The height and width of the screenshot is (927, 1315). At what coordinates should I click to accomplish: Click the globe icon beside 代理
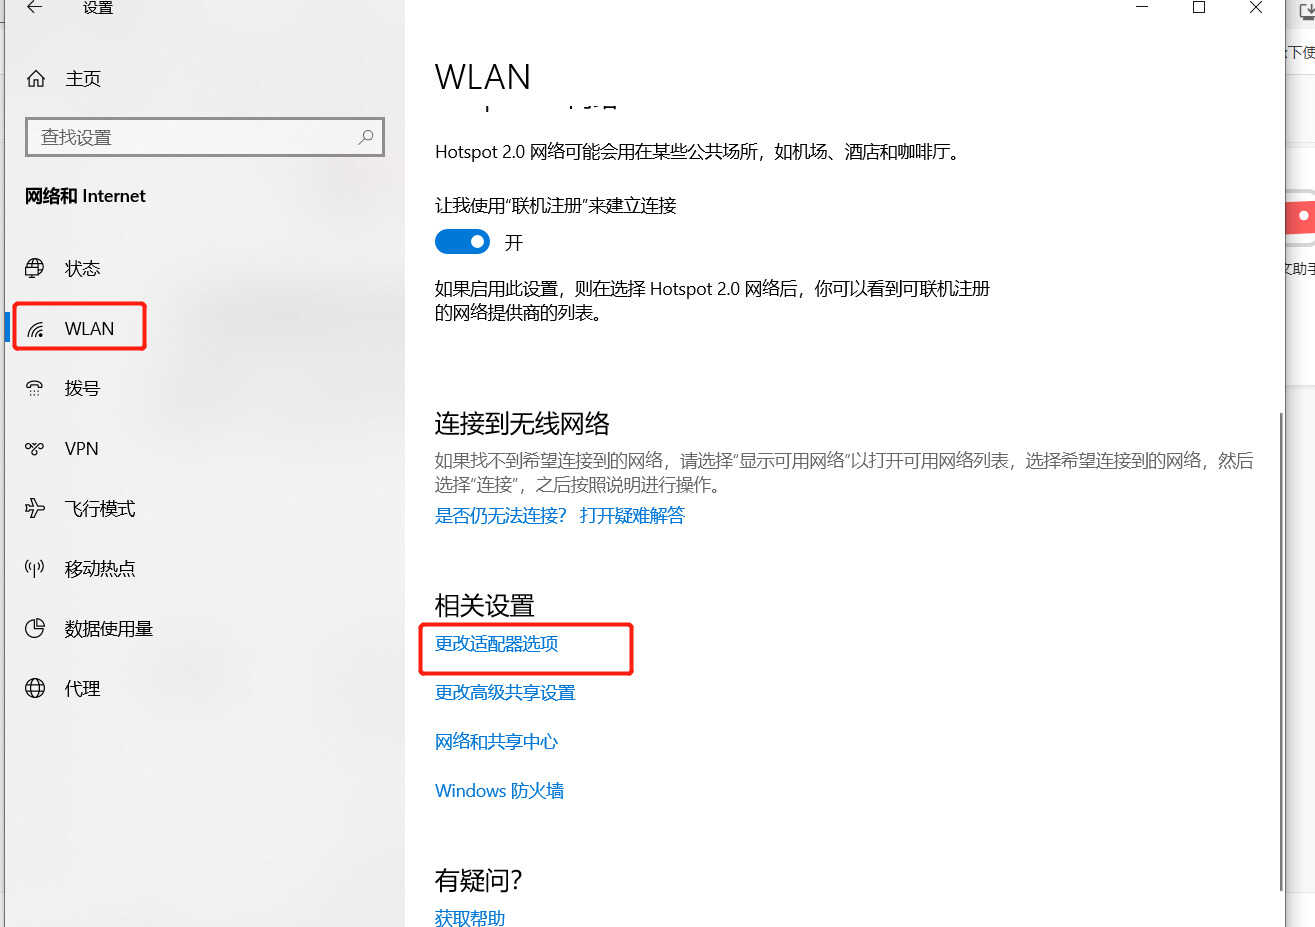coord(35,688)
